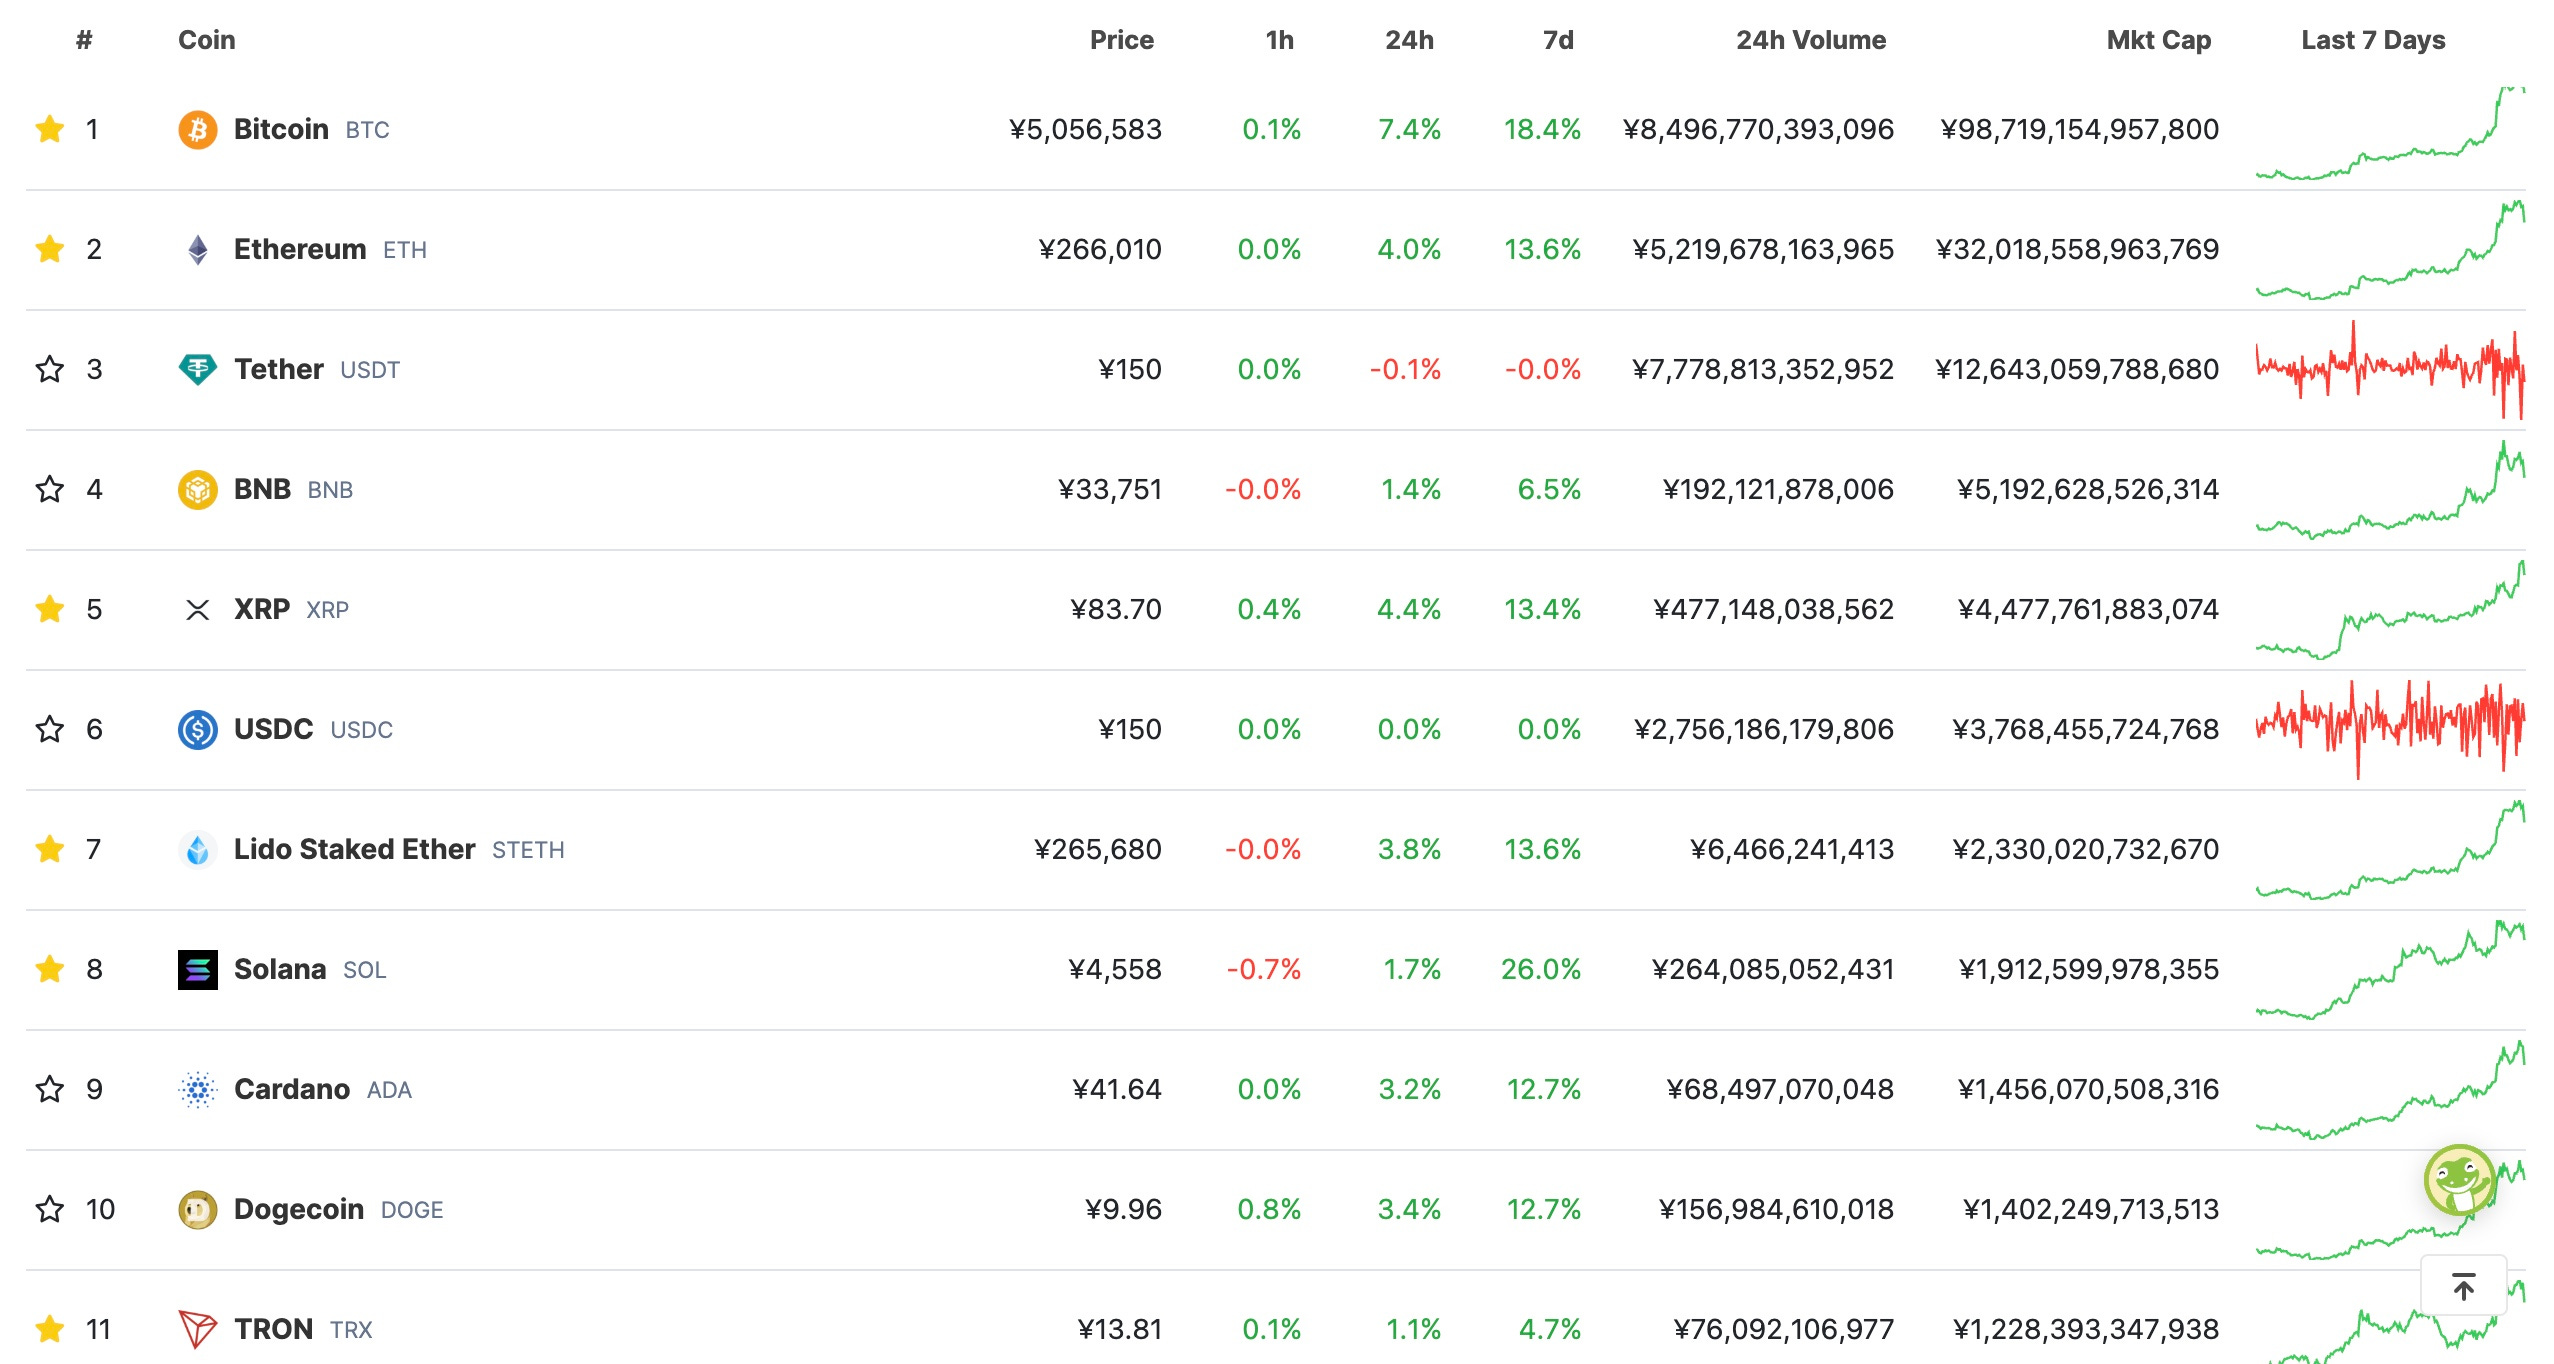View Tether's red 7-day sparkline chart

tap(2390, 369)
